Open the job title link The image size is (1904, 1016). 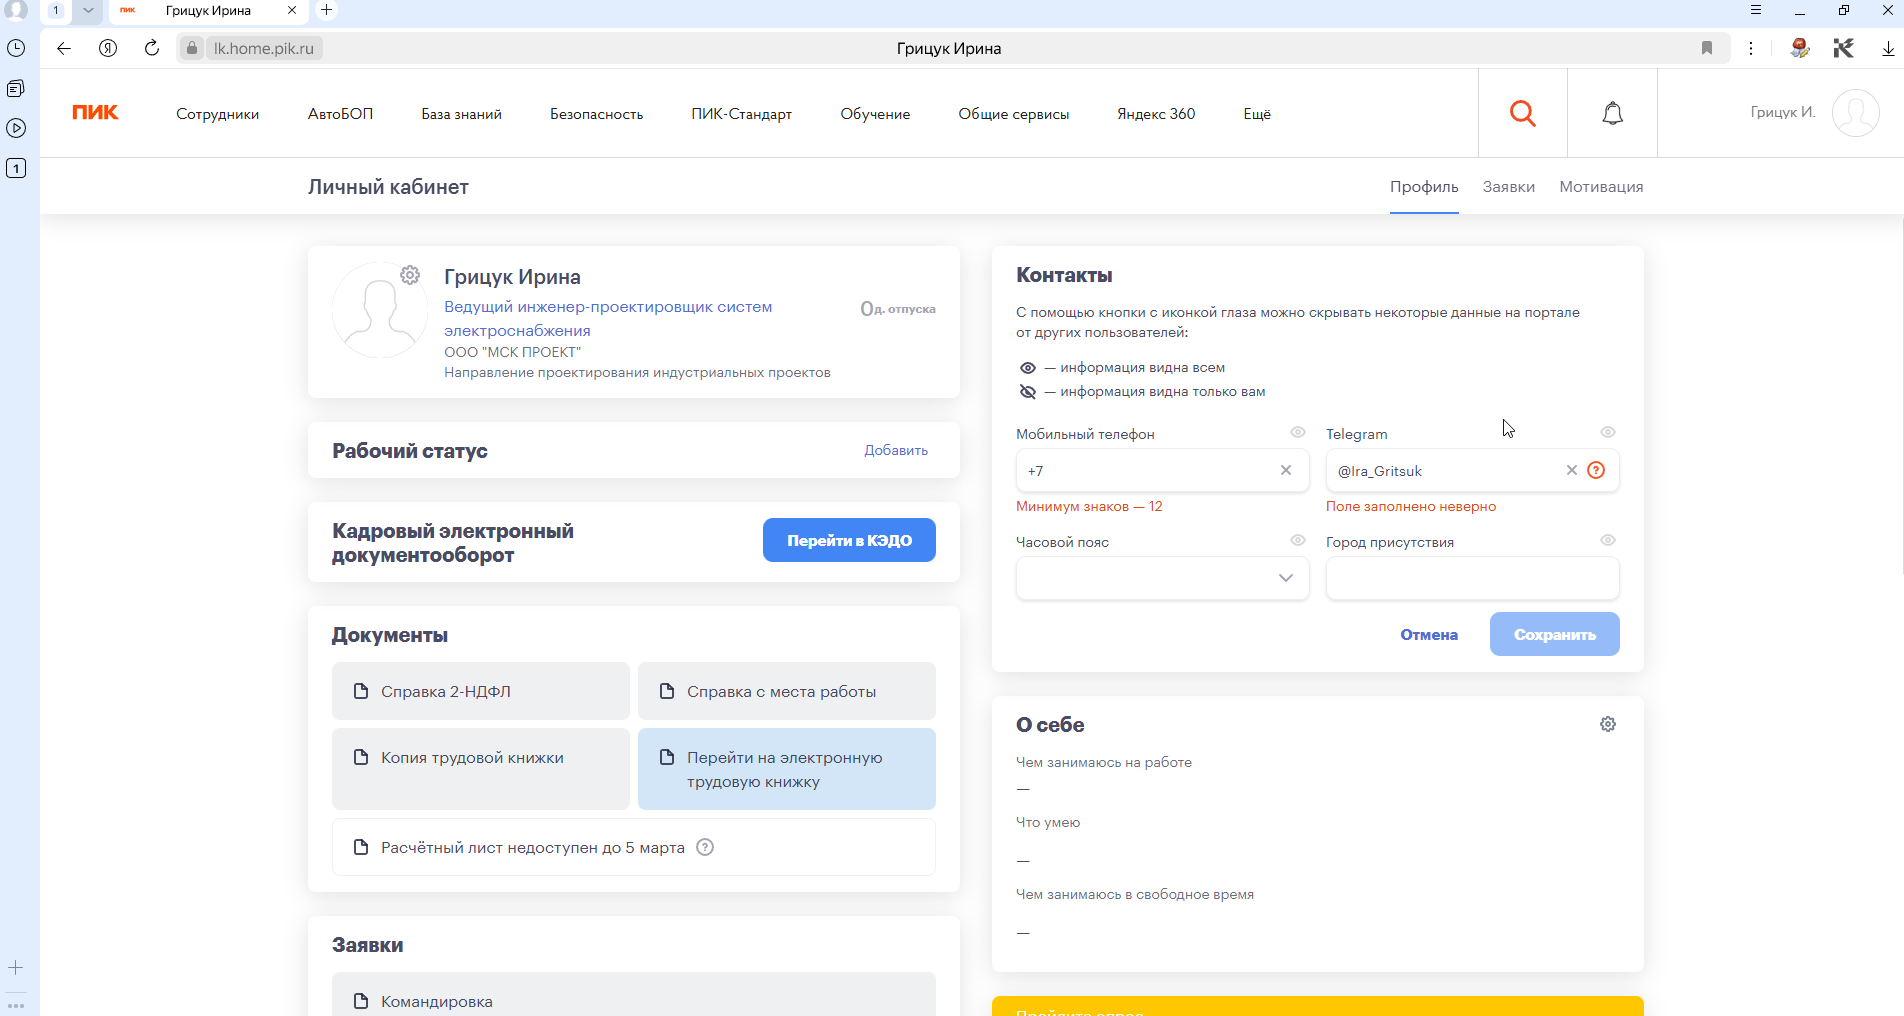608,319
